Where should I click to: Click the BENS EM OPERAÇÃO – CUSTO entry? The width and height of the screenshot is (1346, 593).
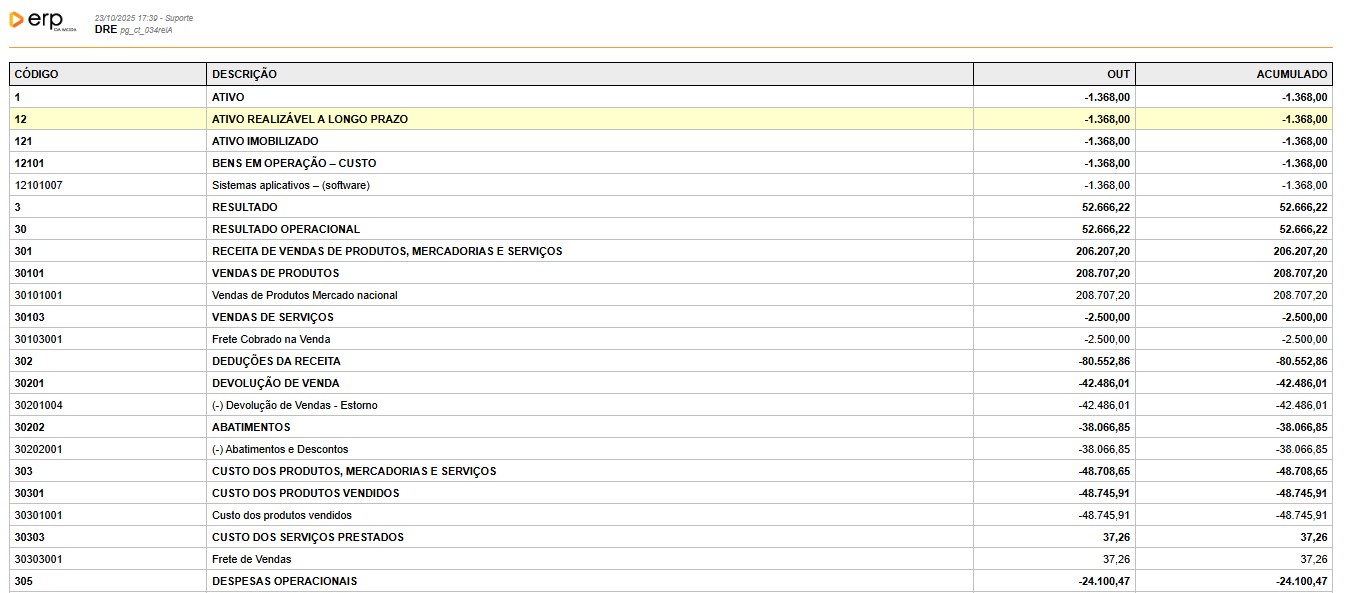click(x=294, y=163)
